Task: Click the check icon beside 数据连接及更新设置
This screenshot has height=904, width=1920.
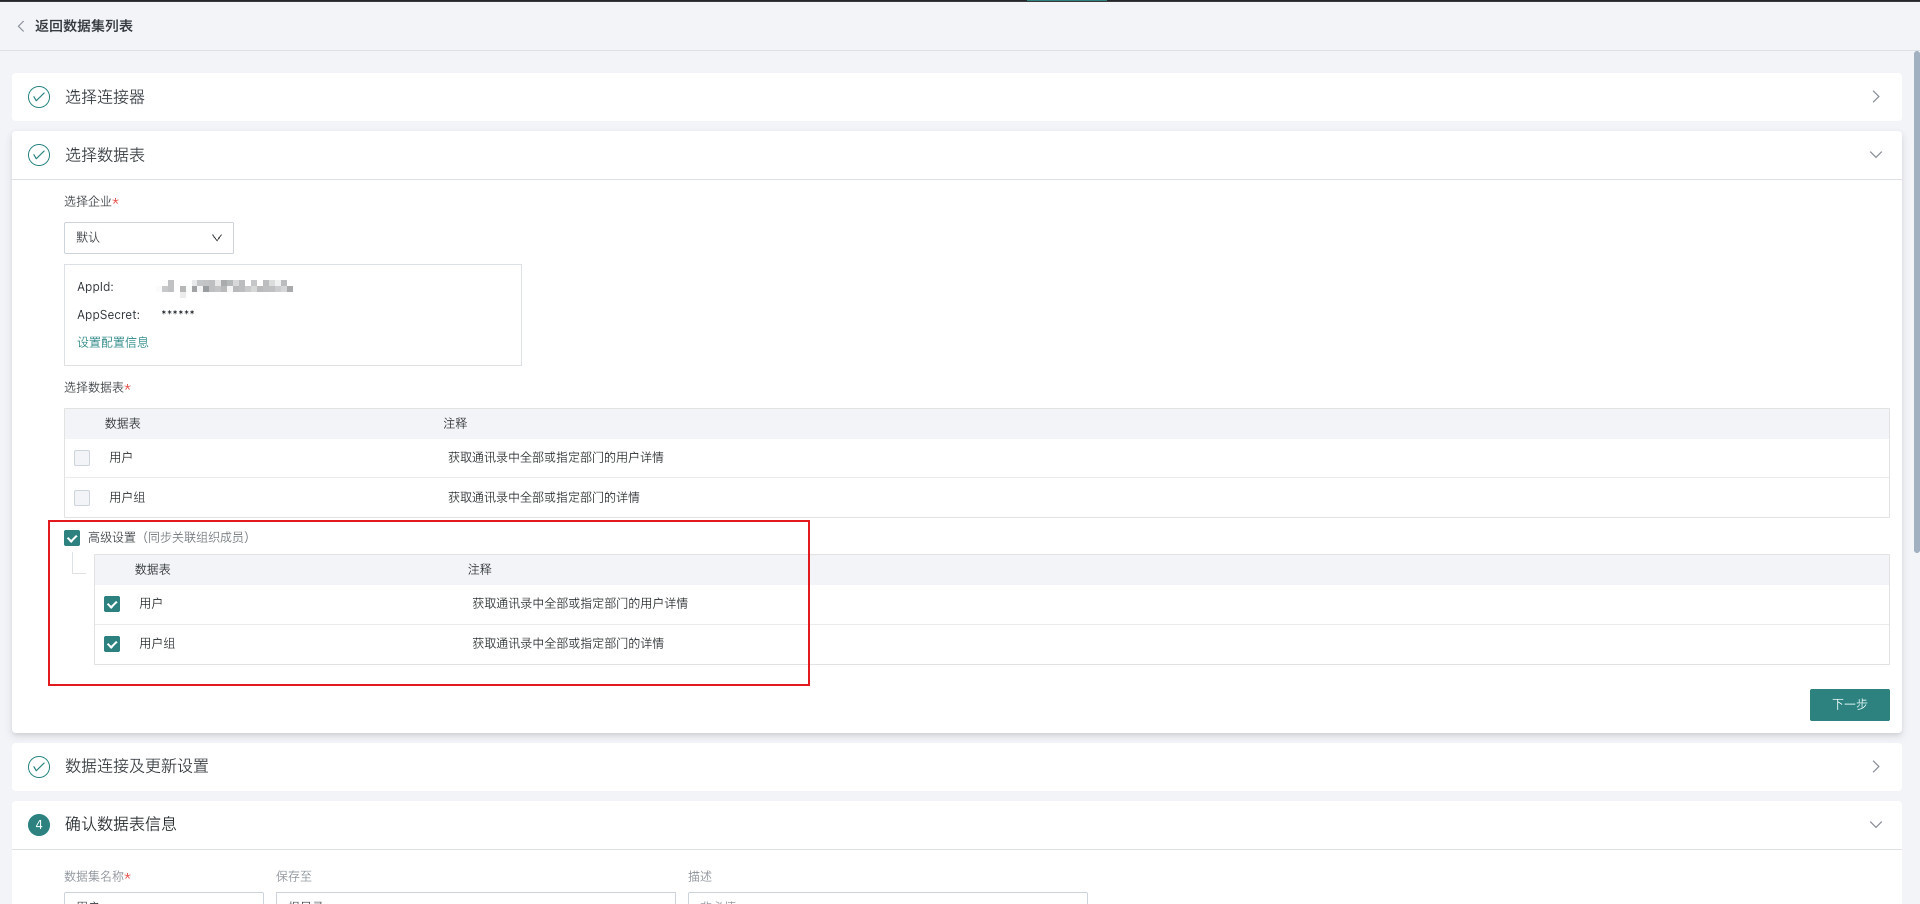Action: pos(39,767)
